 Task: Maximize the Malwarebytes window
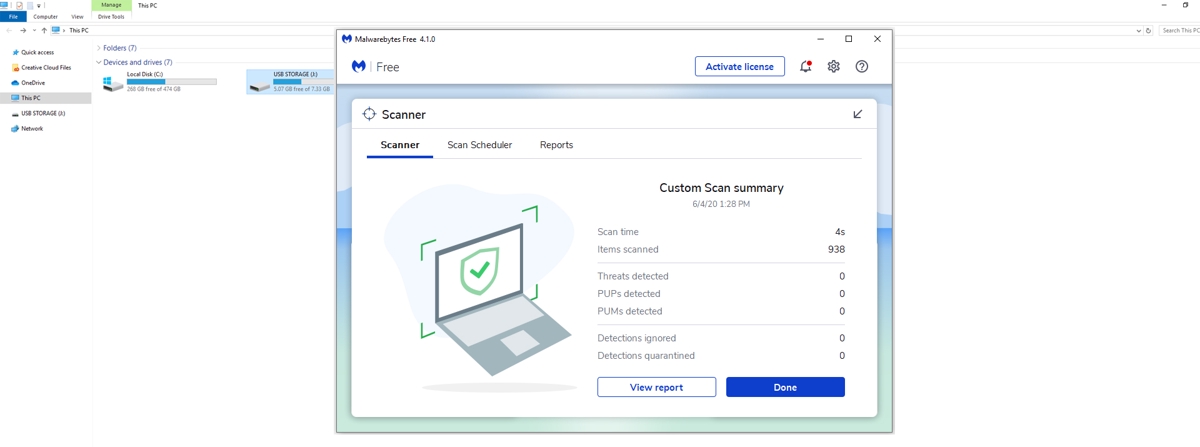tap(849, 39)
